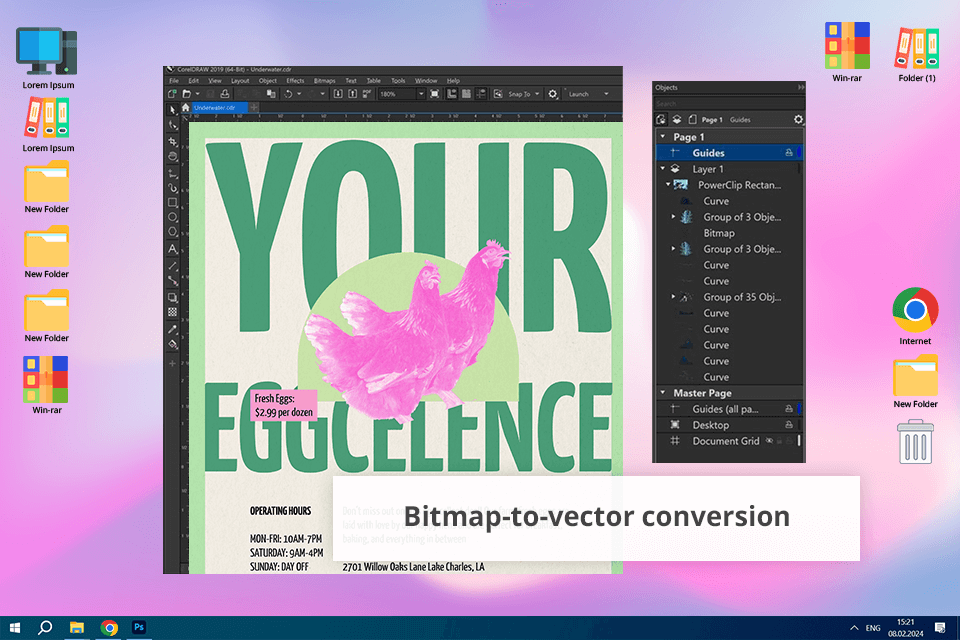Open the zoom level 180% dropdown
Viewport: 960px width, 640px height.
[421, 94]
